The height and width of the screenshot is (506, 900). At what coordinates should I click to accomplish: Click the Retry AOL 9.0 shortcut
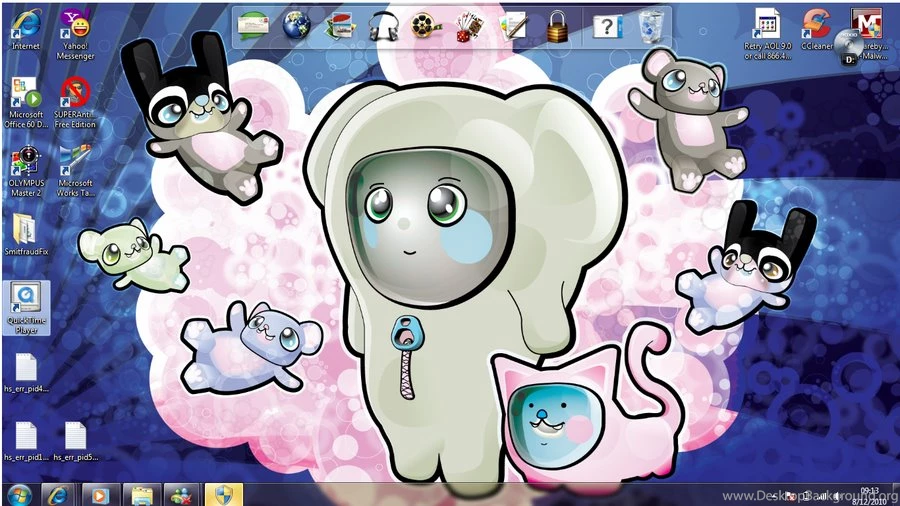767,24
